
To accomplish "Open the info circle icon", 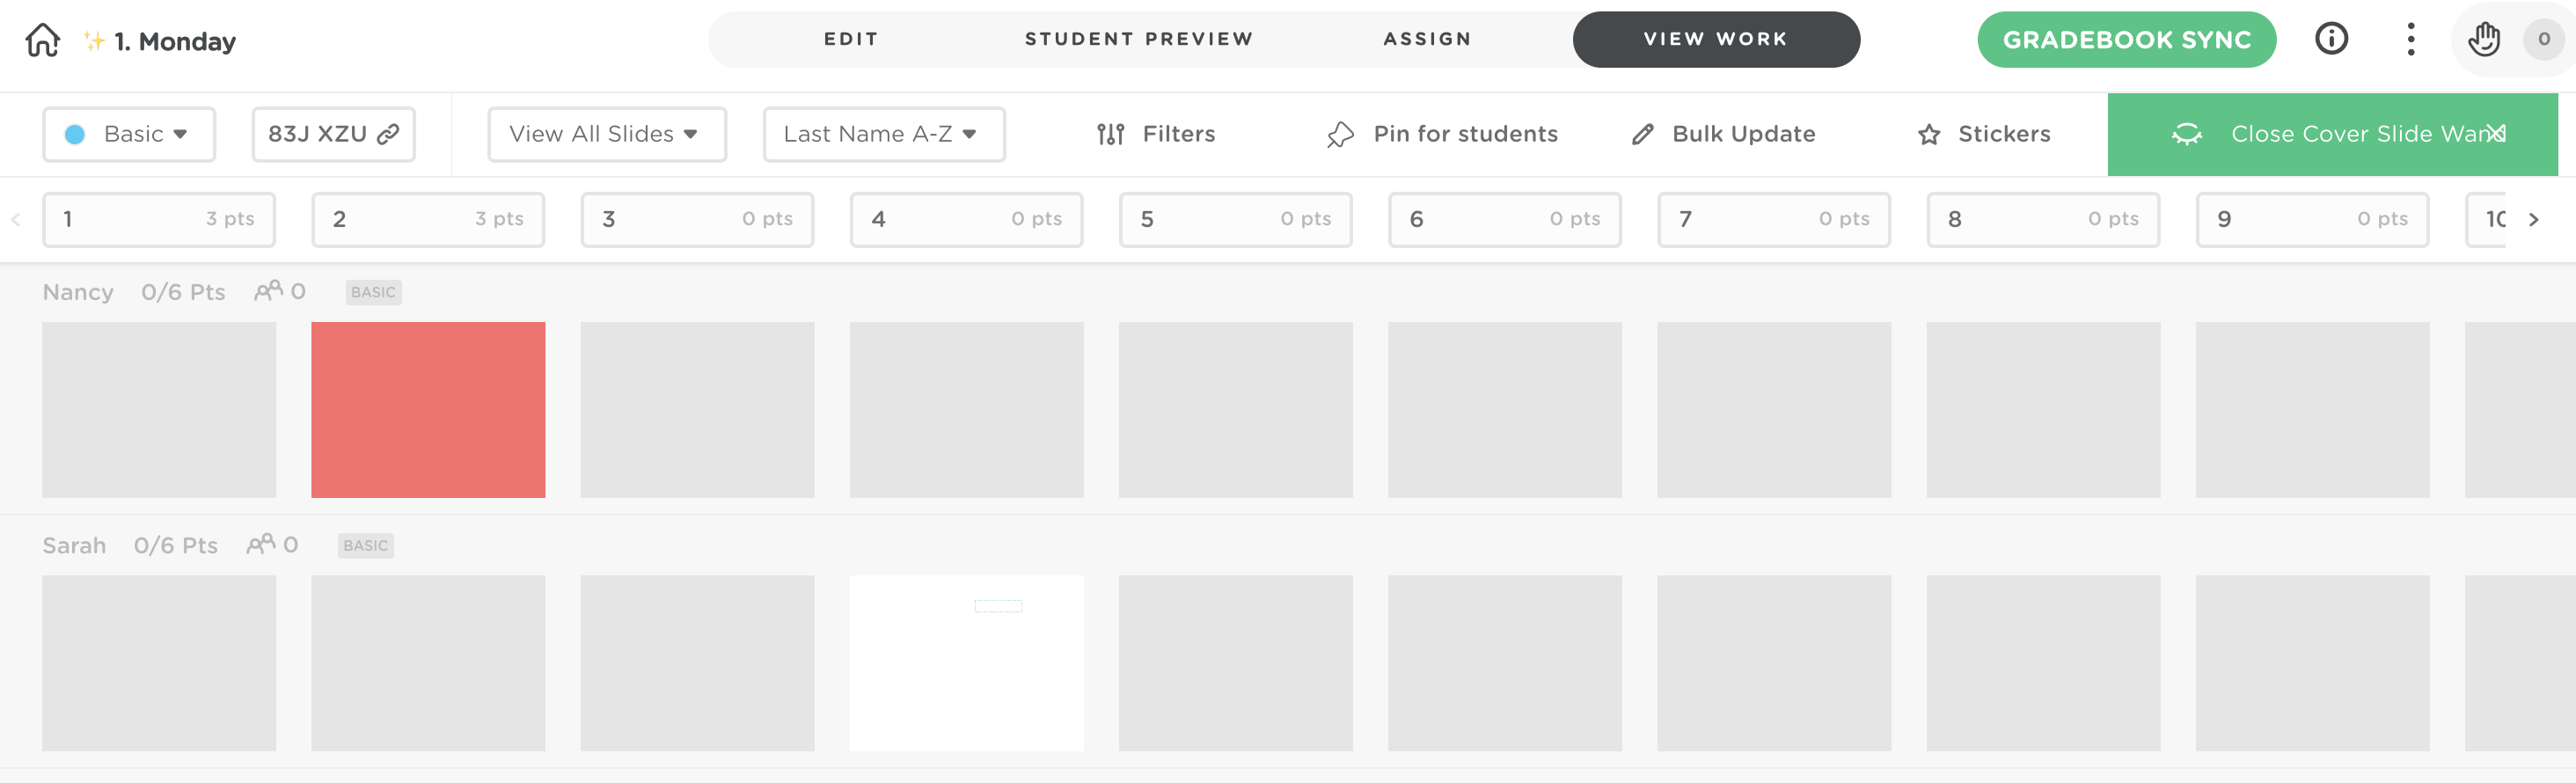I will pos(2330,39).
